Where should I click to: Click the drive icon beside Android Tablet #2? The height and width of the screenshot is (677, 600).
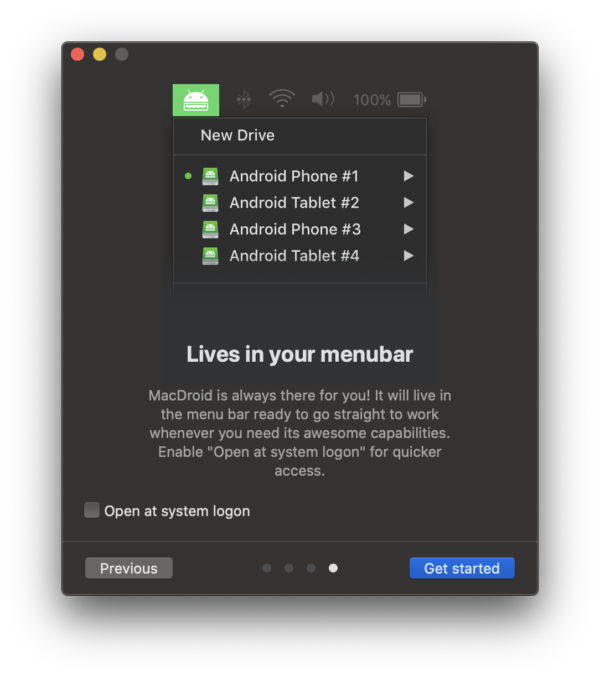click(x=210, y=203)
